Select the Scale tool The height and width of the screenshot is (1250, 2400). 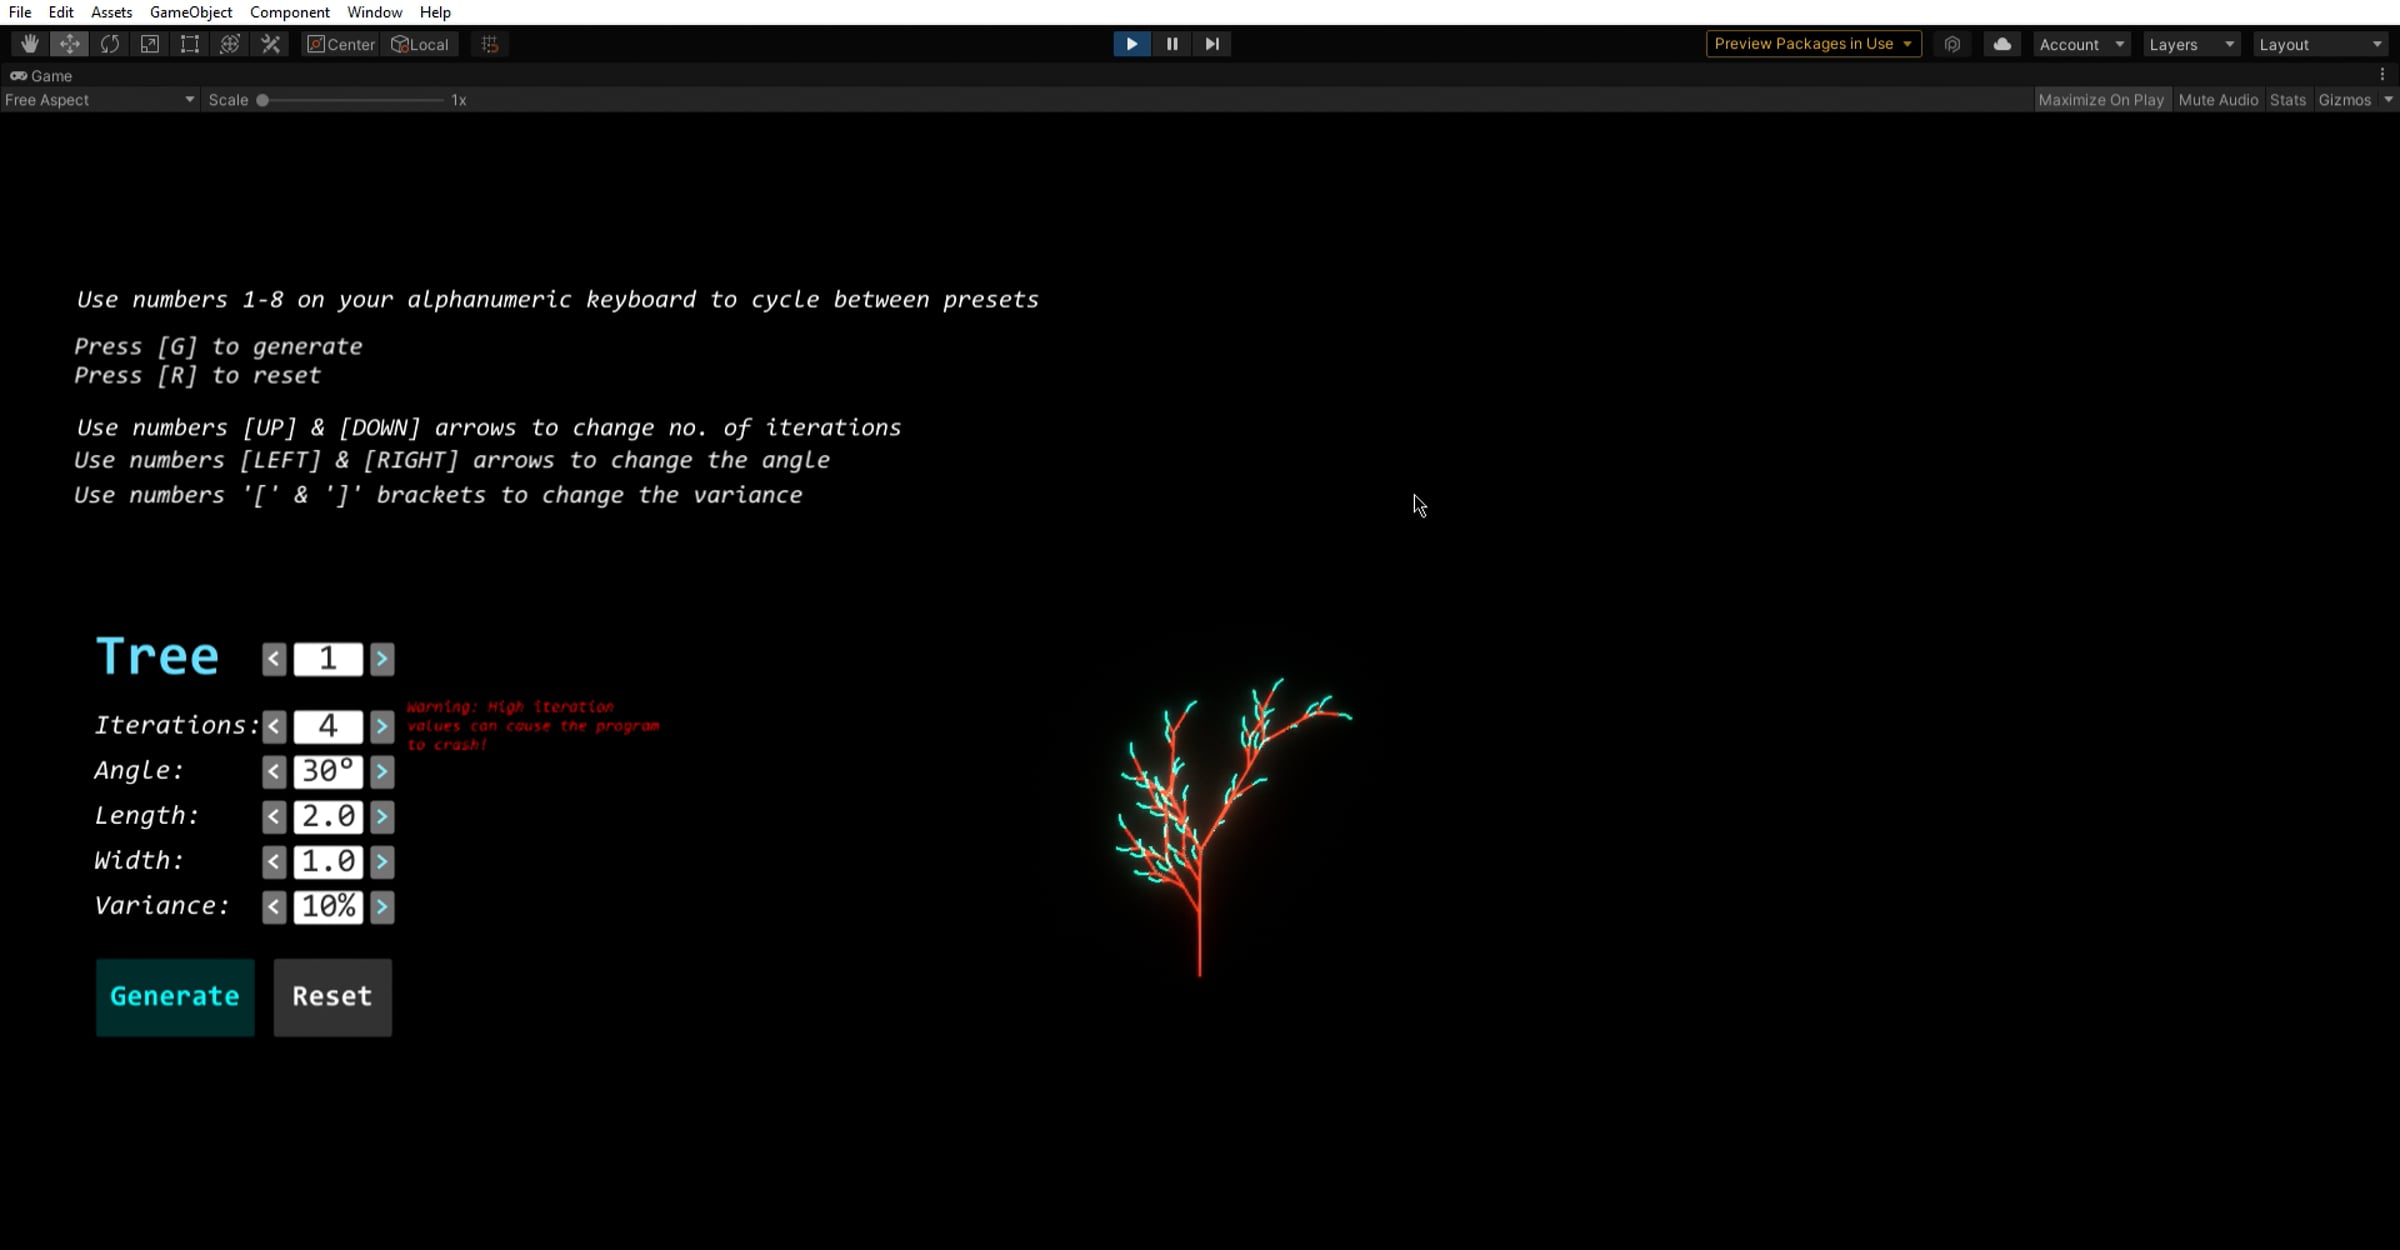click(150, 44)
